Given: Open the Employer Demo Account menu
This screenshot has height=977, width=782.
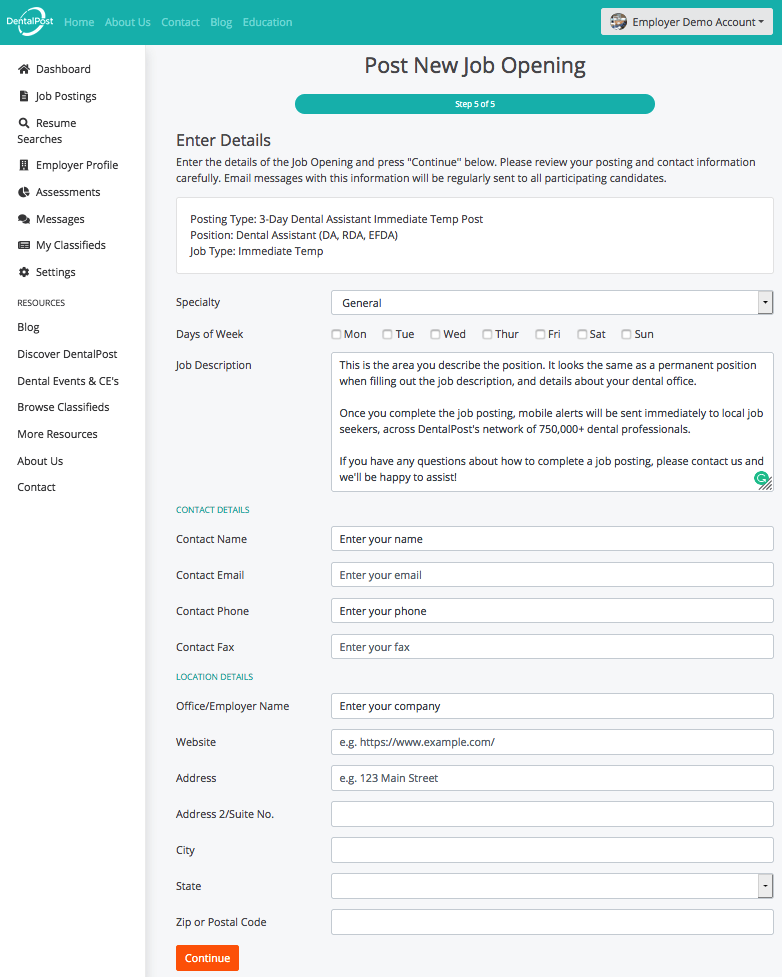Looking at the screenshot, I should [686, 21].
